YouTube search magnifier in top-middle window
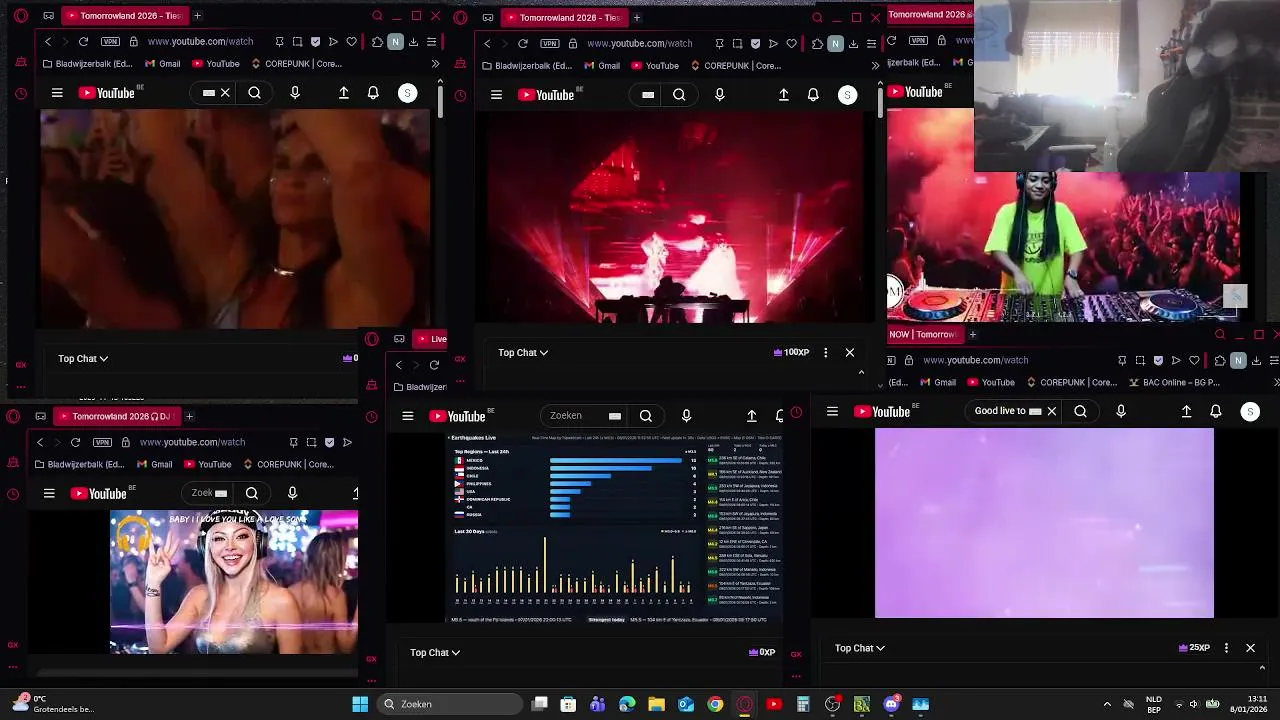The image size is (1280, 720). pos(679,95)
